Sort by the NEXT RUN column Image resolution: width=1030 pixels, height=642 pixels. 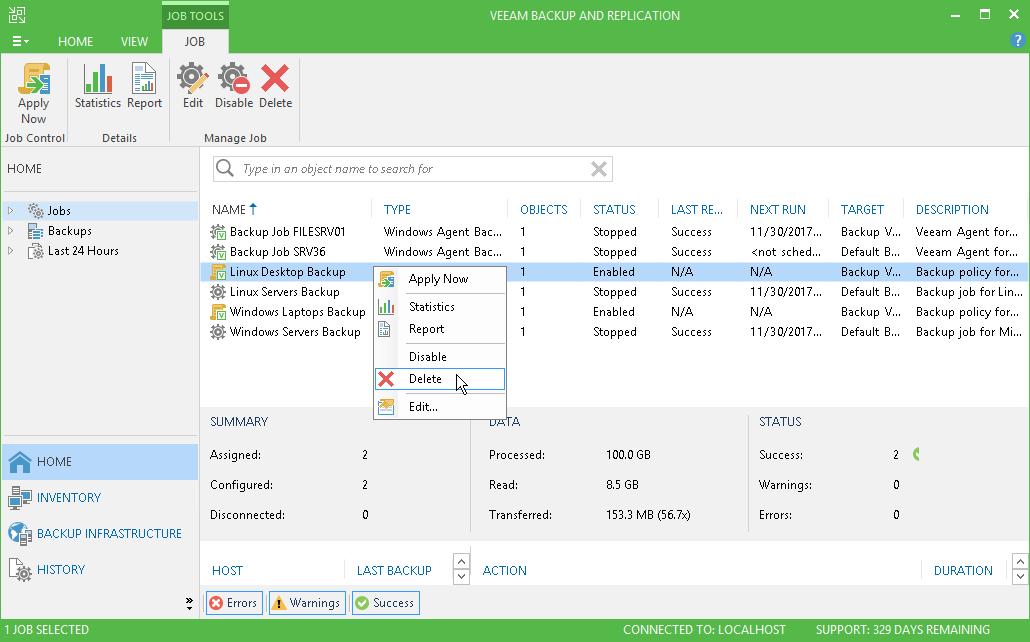[778, 209]
